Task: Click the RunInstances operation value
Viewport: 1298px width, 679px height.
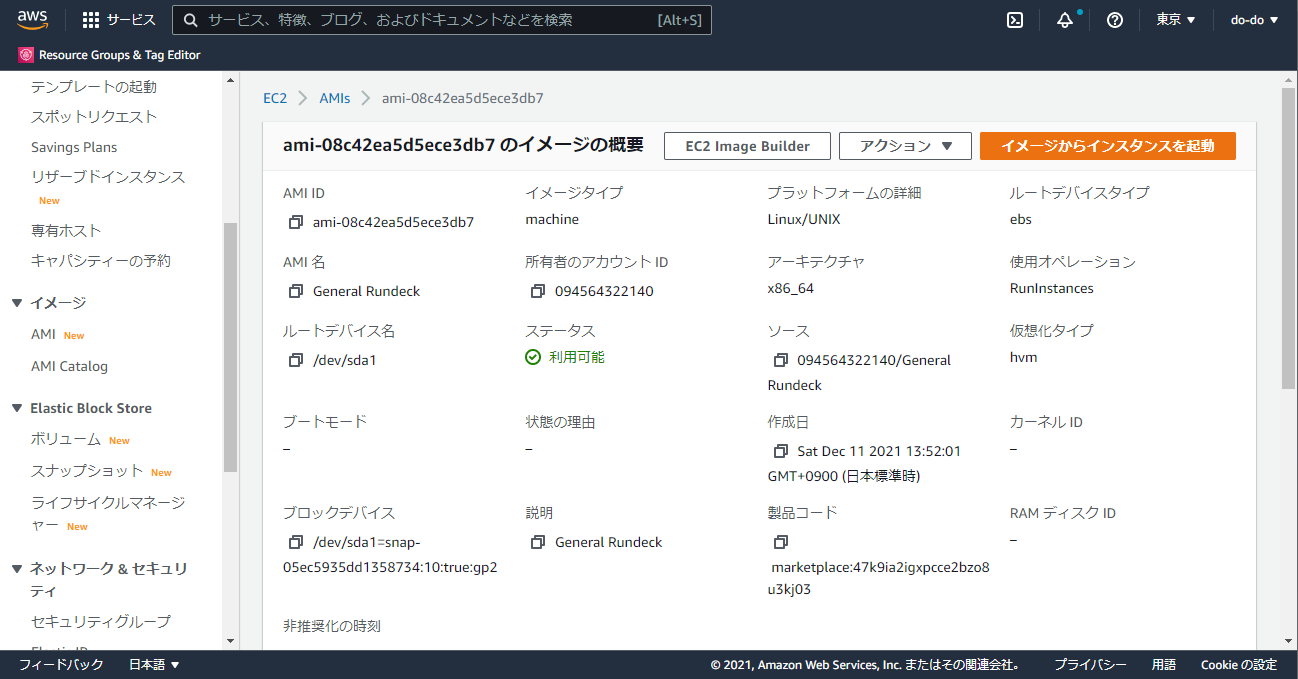Action: pyautogui.click(x=1052, y=288)
